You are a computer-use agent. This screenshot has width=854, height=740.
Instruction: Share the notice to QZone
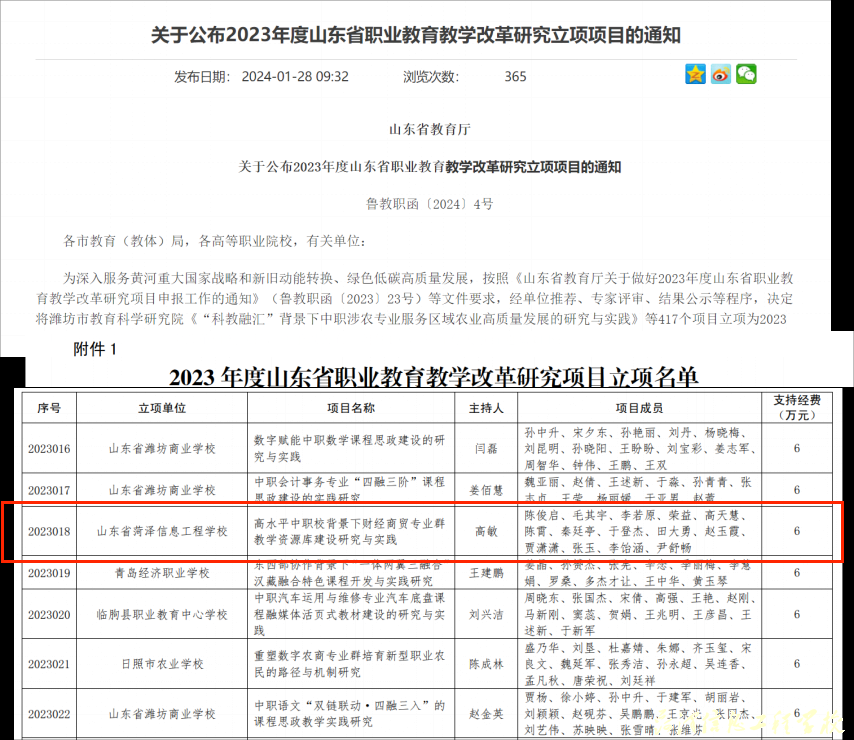coord(695,73)
